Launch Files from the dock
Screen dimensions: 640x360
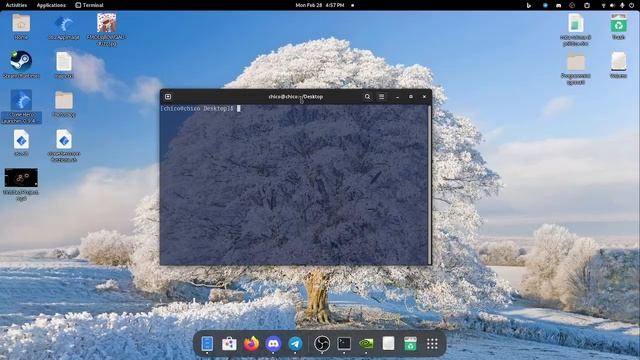tap(207, 344)
